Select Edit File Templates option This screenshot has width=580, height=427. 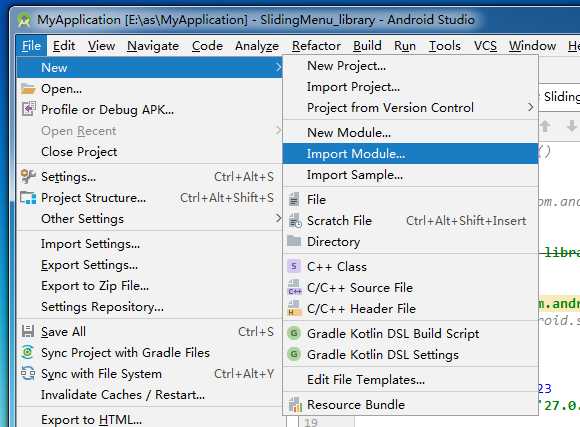365,380
